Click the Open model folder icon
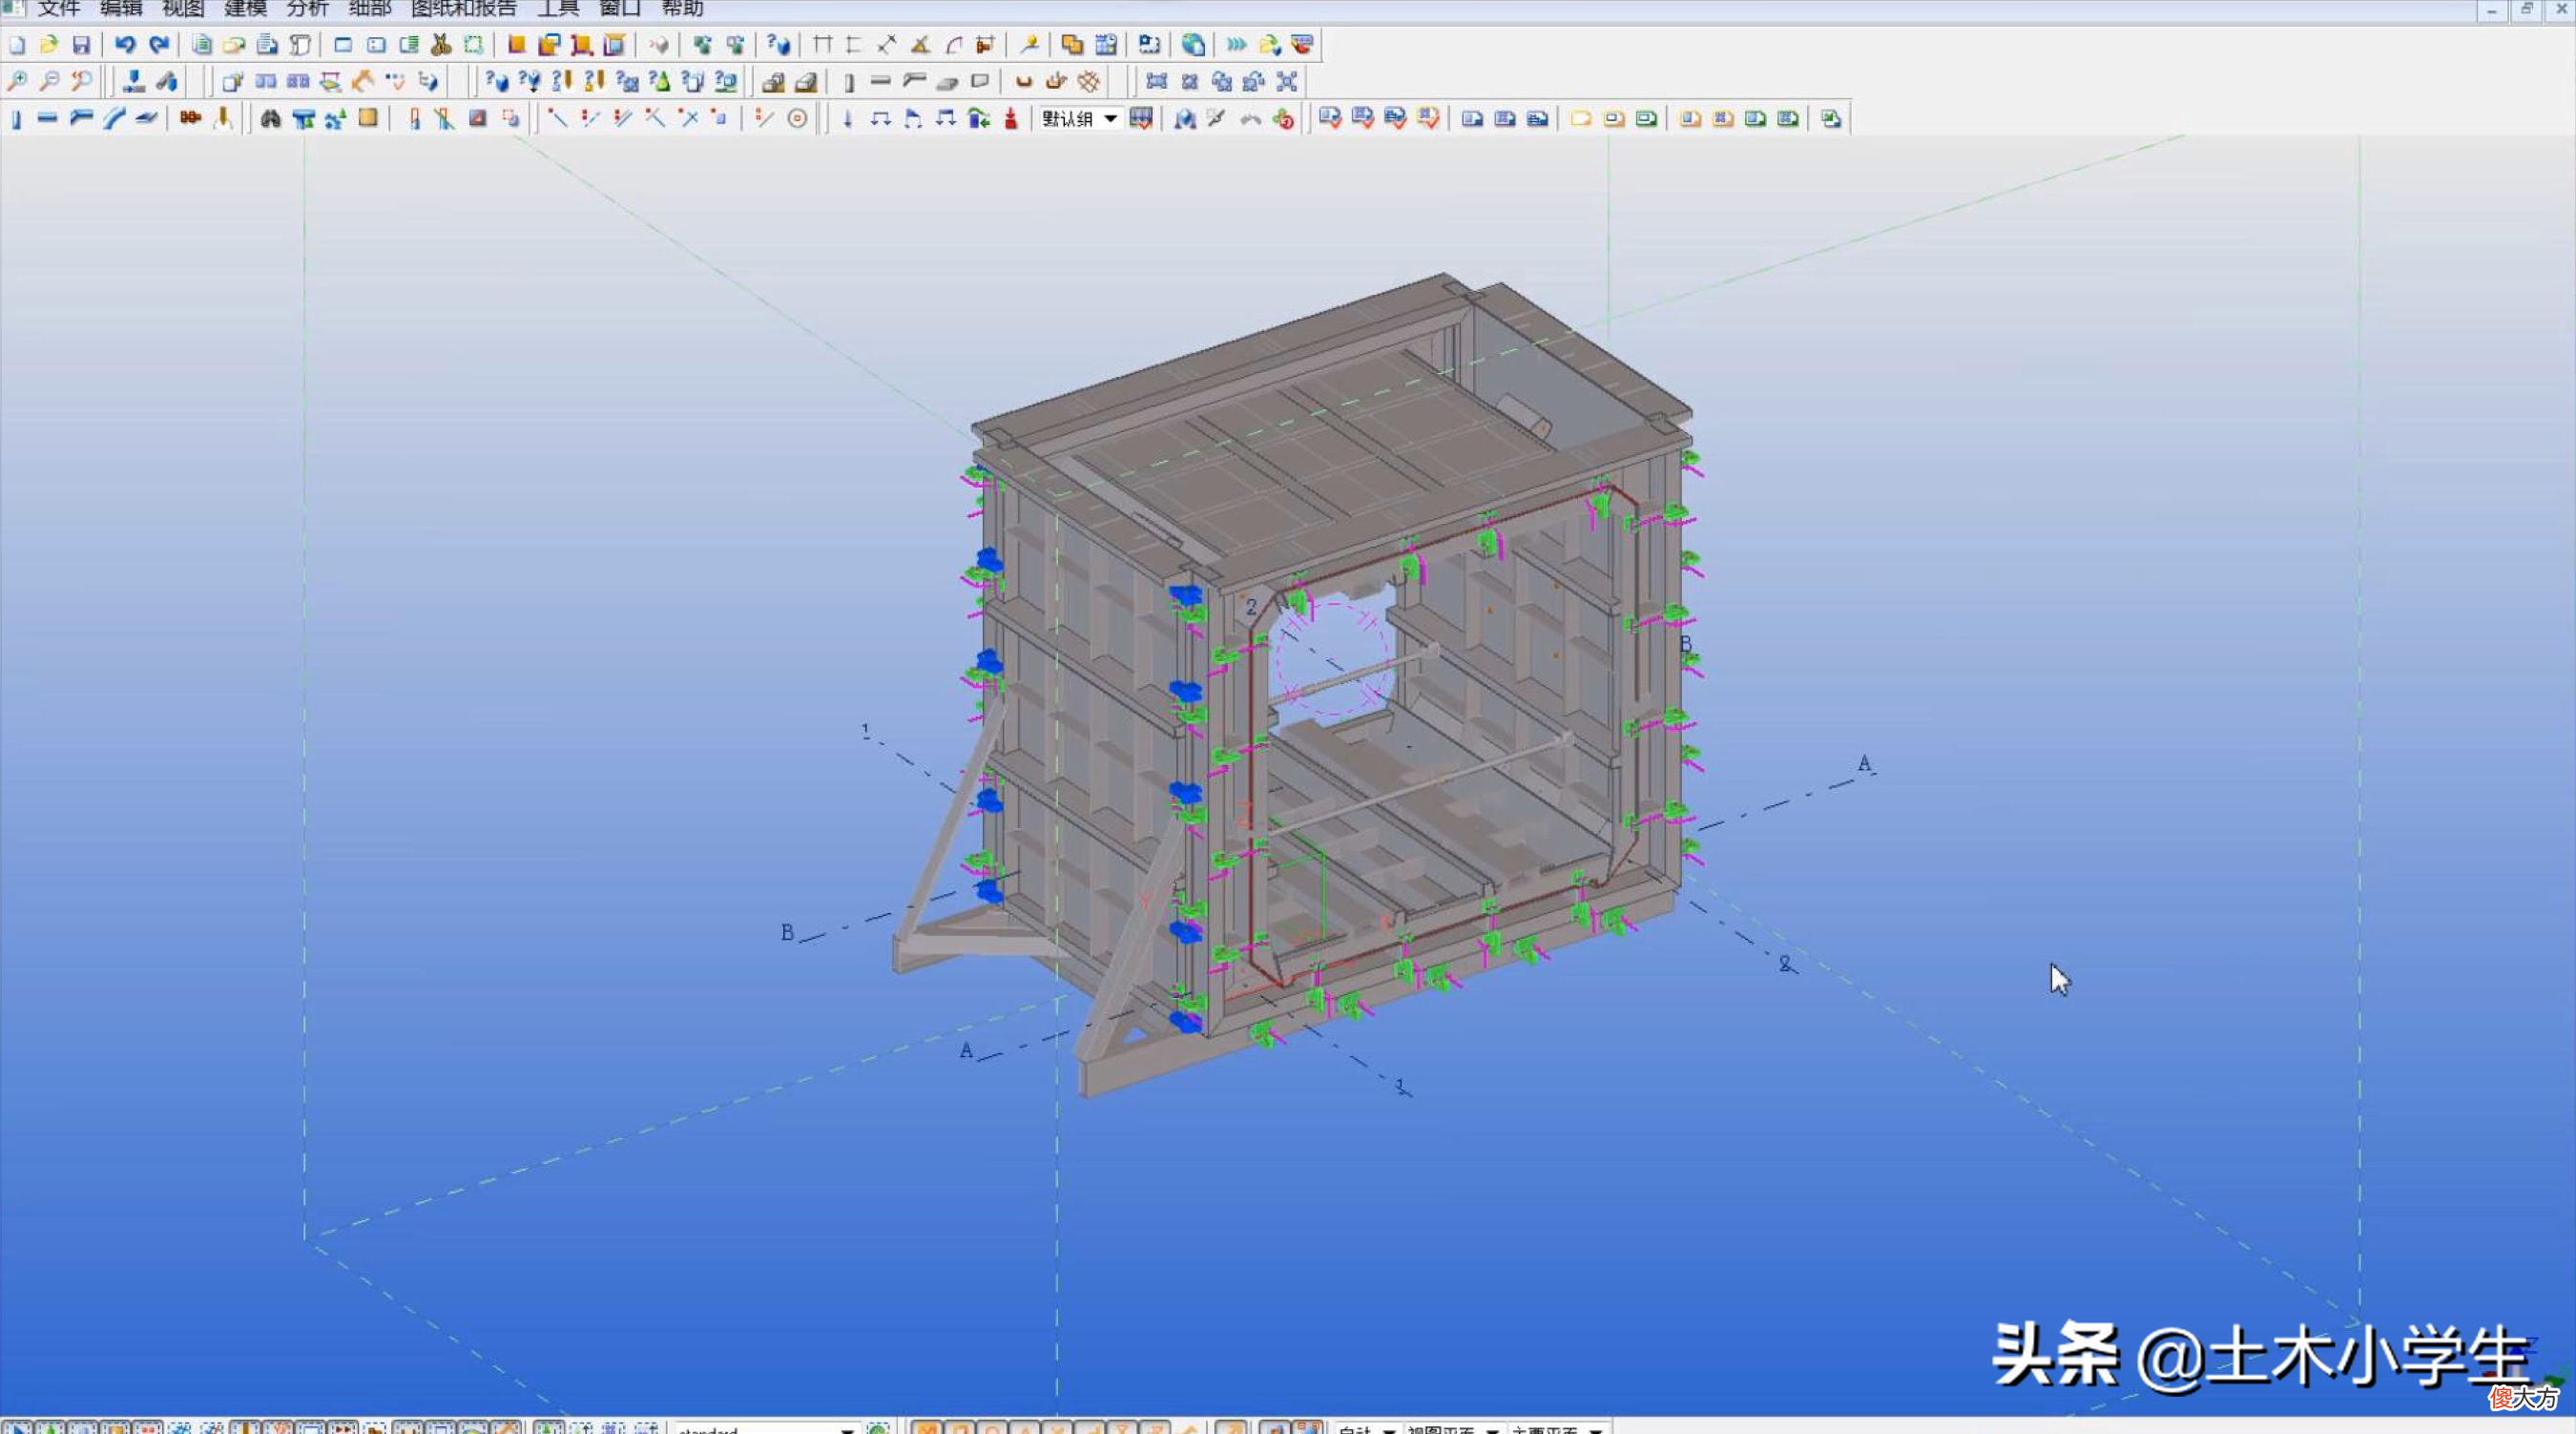The image size is (2576, 1434). tap(49, 45)
